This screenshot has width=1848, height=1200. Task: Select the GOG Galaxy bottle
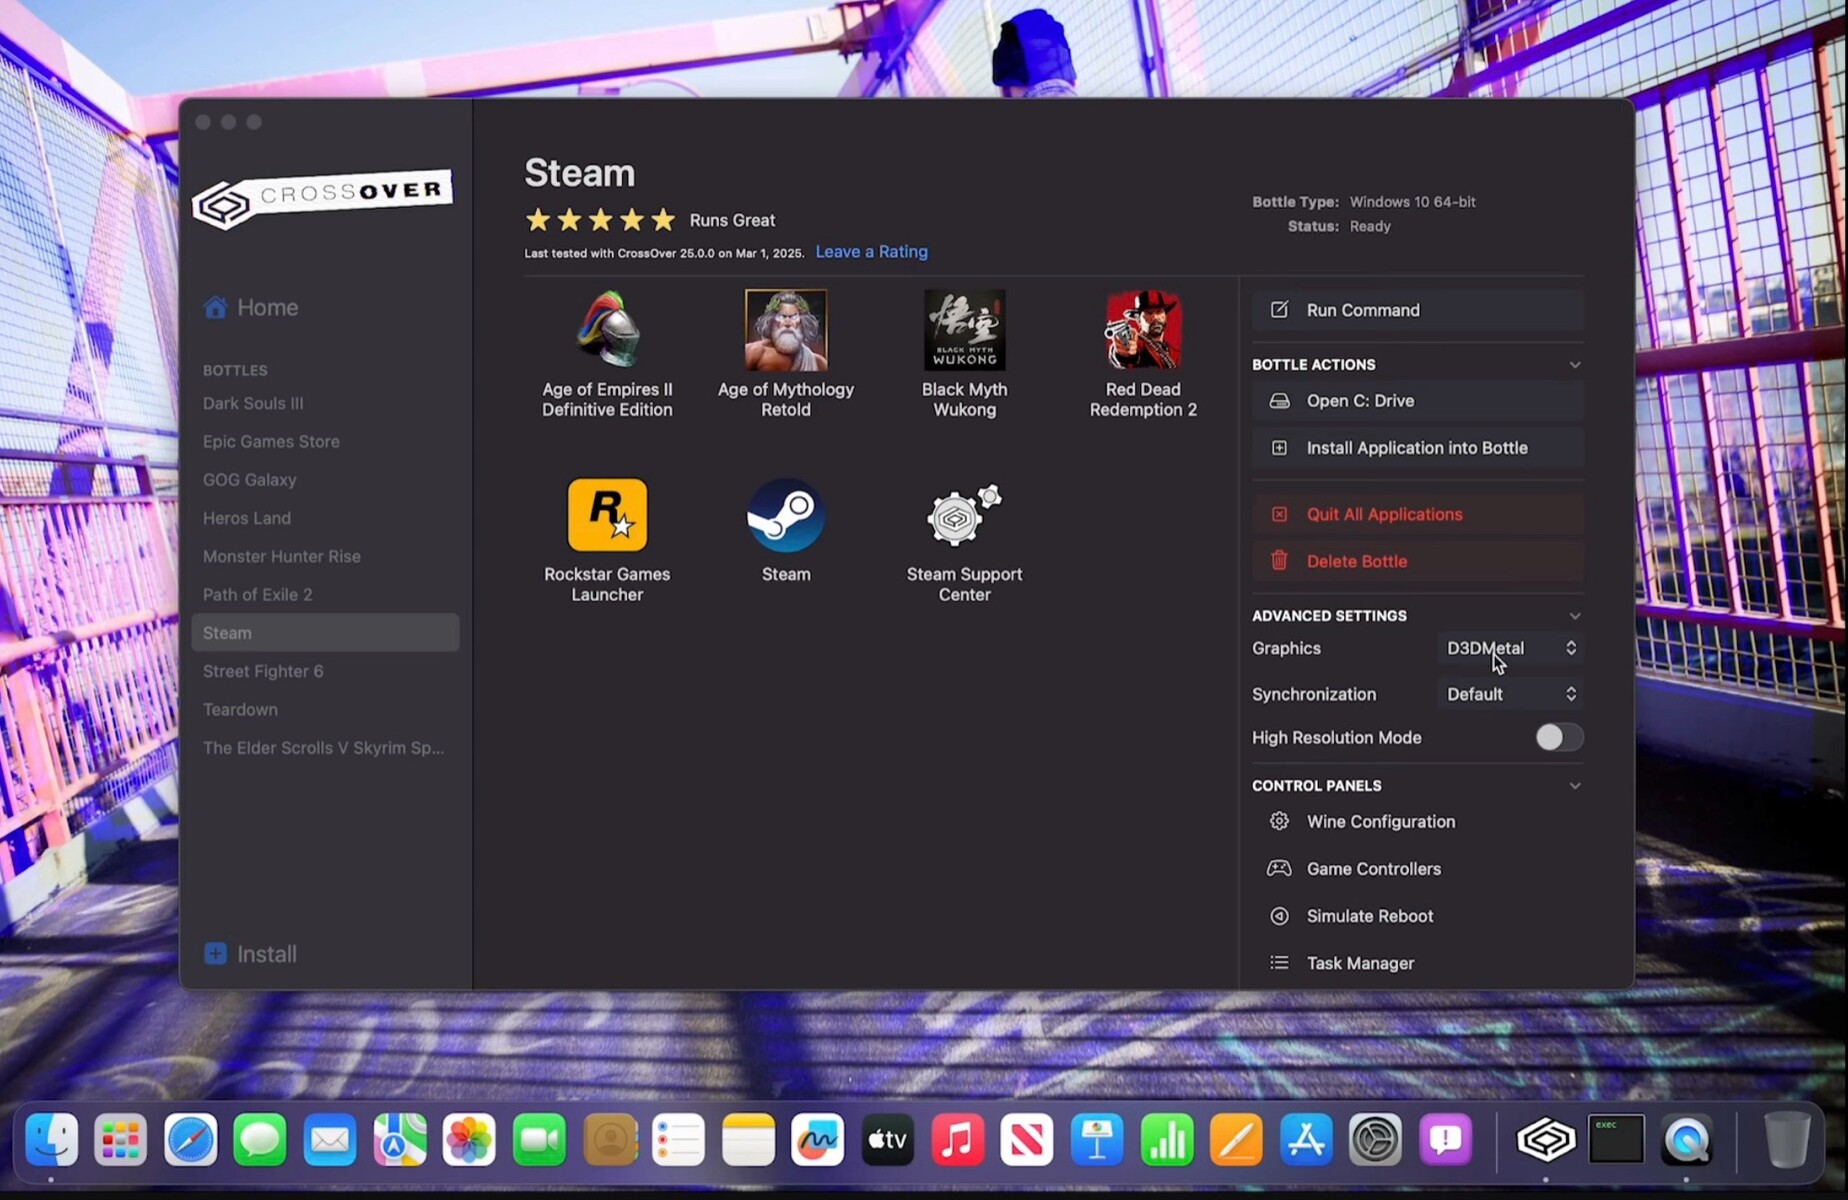tap(325, 479)
